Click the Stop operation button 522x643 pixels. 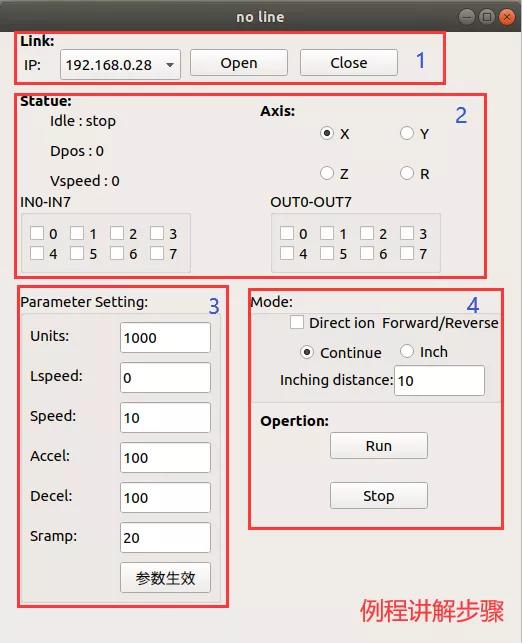coord(378,496)
